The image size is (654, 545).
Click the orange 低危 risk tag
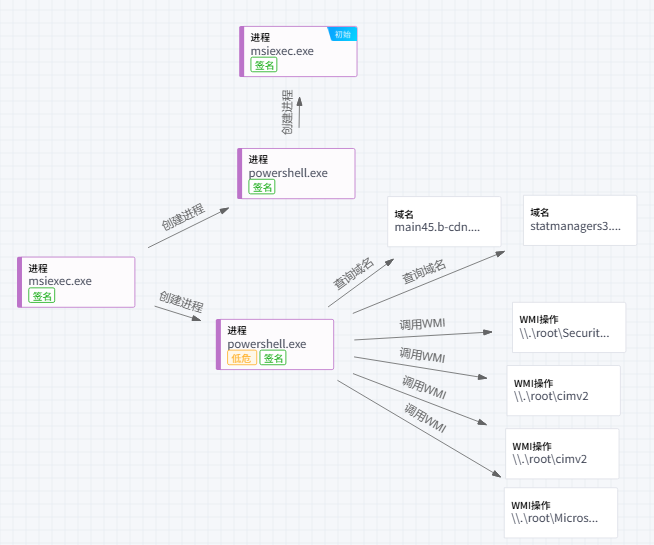pyautogui.click(x=242, y=358)
